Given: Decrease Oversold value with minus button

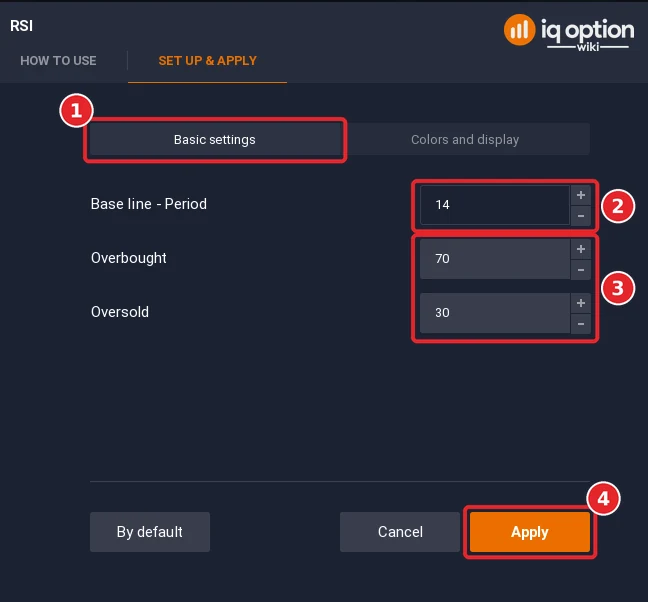Looking at the screenshot, I should pyautogui.click(x=581, y=324).
